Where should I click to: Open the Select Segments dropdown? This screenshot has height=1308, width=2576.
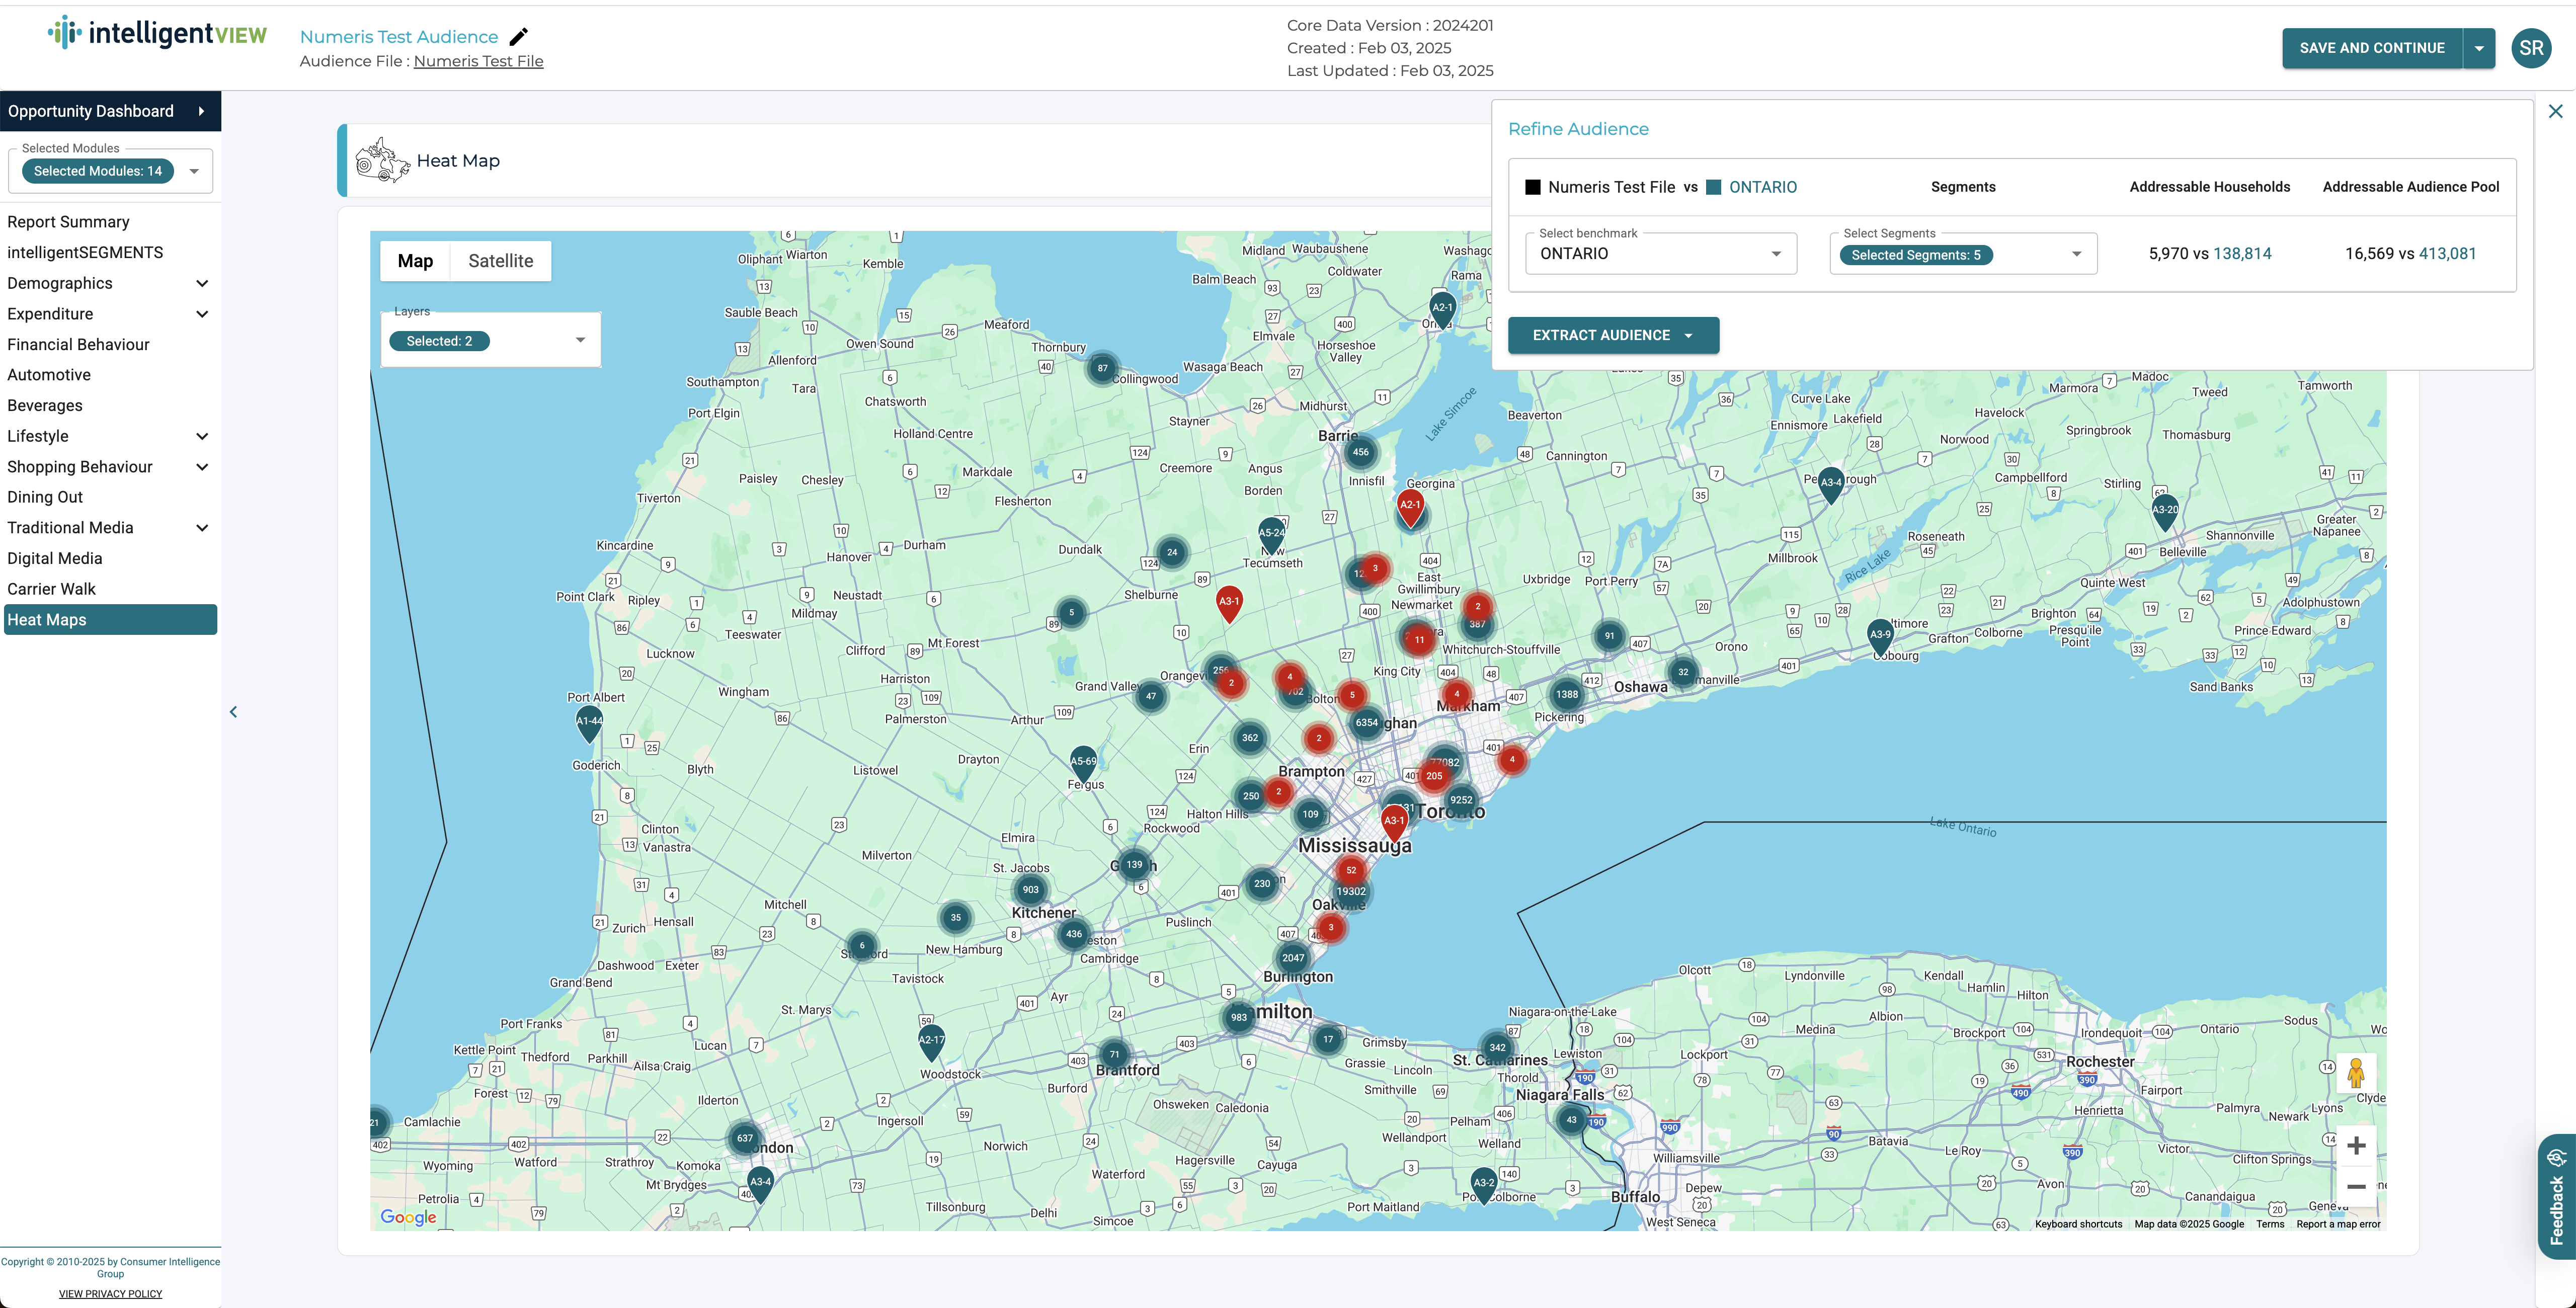(2076, 253)
